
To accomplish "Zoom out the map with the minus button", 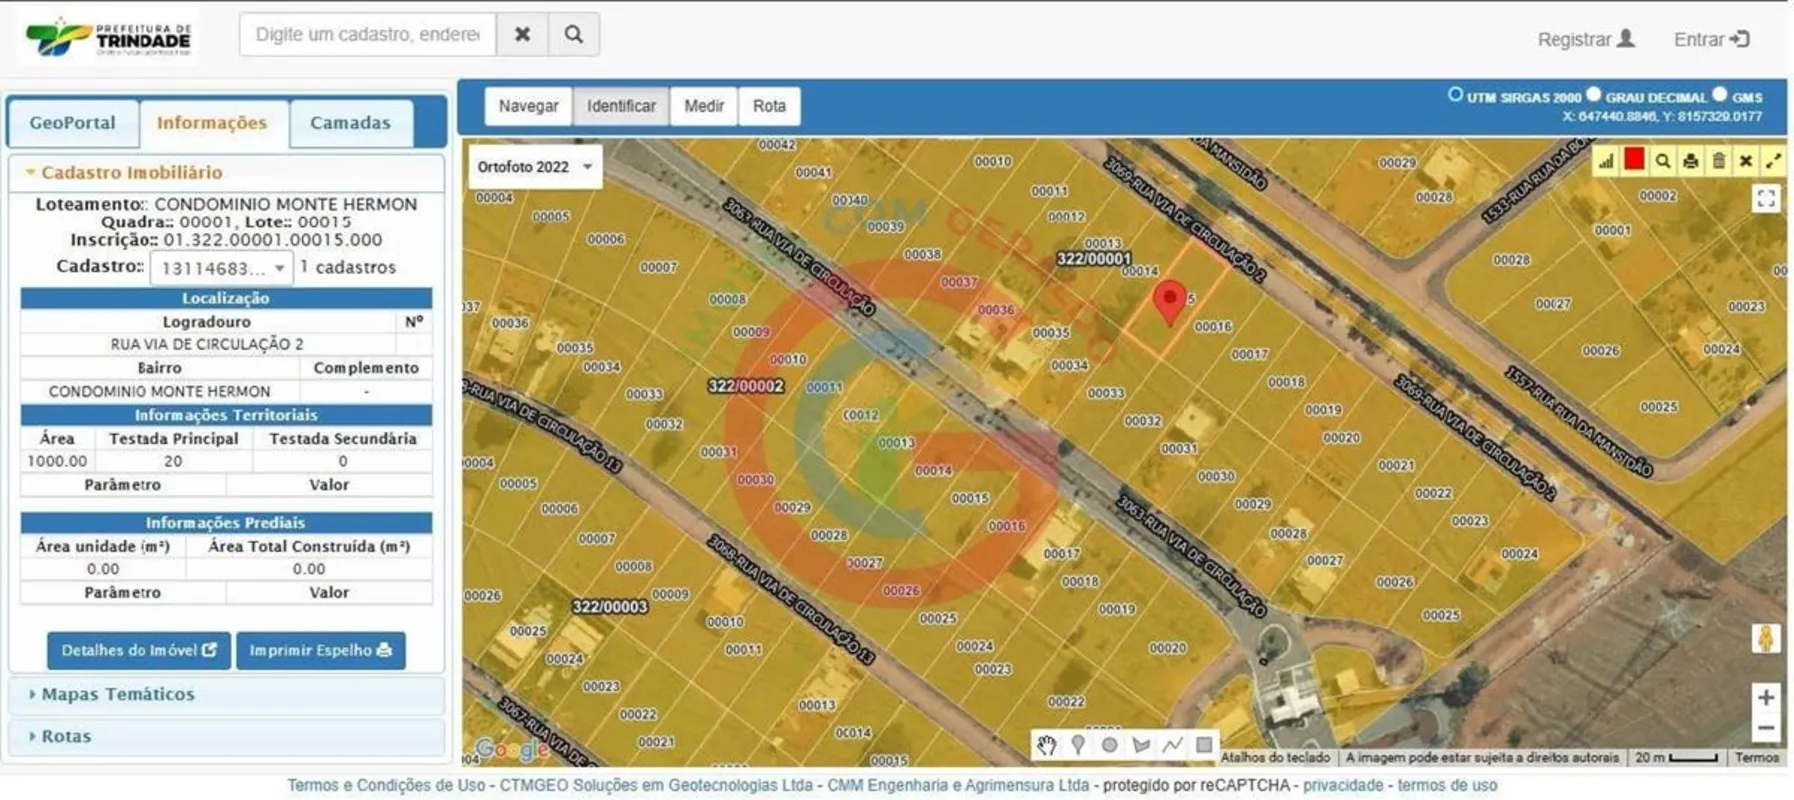I will tap(1766, 728).
